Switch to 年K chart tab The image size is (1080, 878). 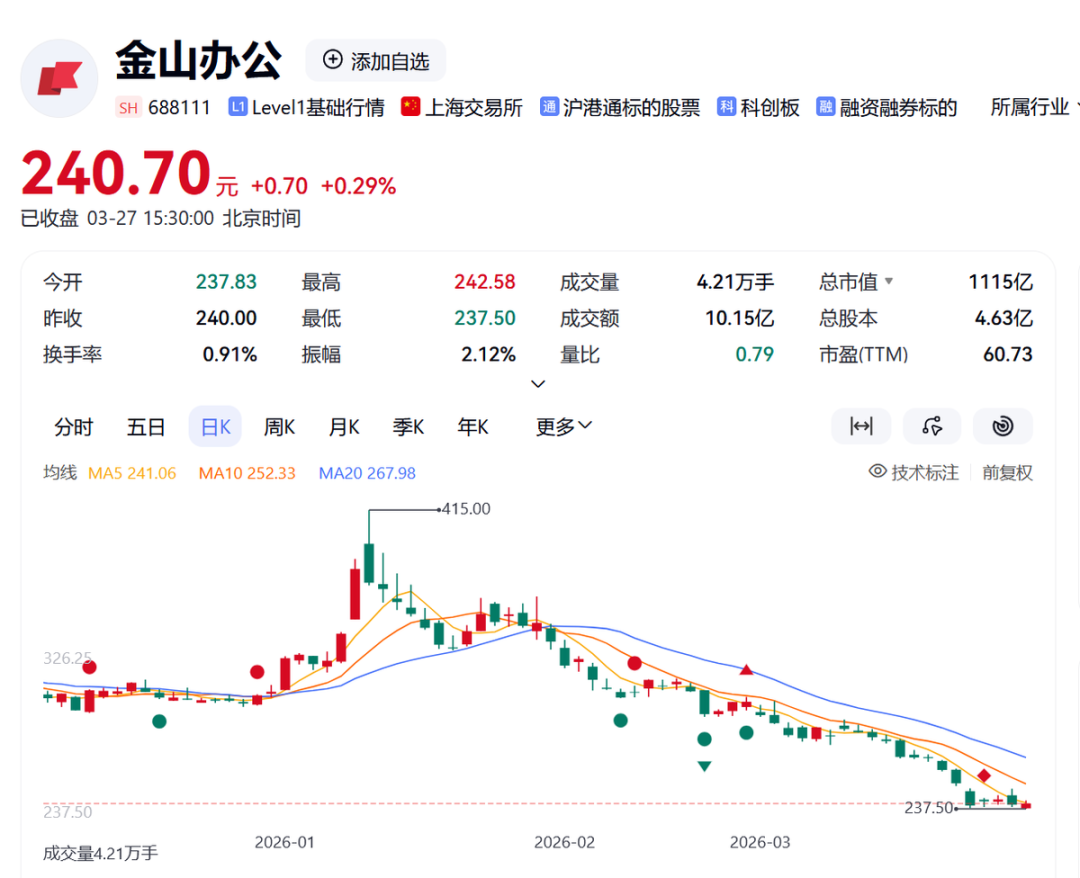[x=473, y=427]
